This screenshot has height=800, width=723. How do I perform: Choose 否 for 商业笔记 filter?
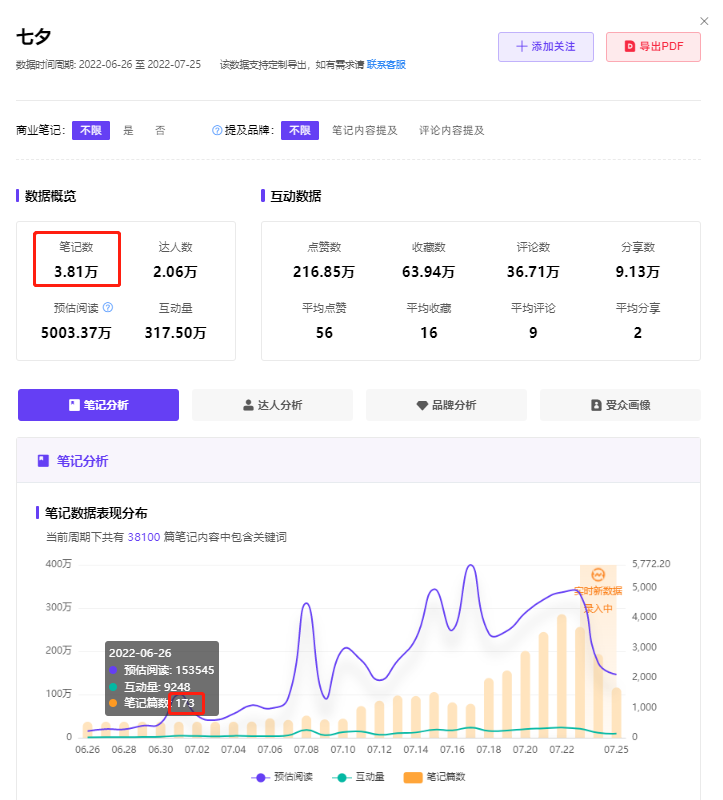tap(160, 130)
